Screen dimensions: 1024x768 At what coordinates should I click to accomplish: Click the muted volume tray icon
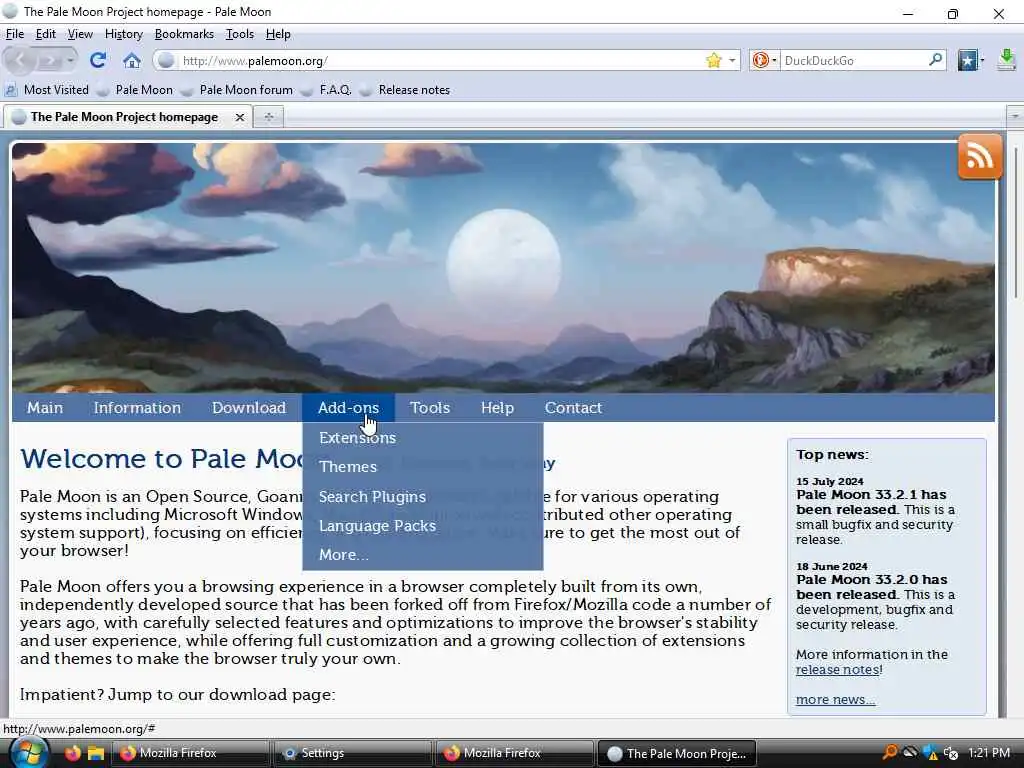pyautogui.click(x=950, y=753)
